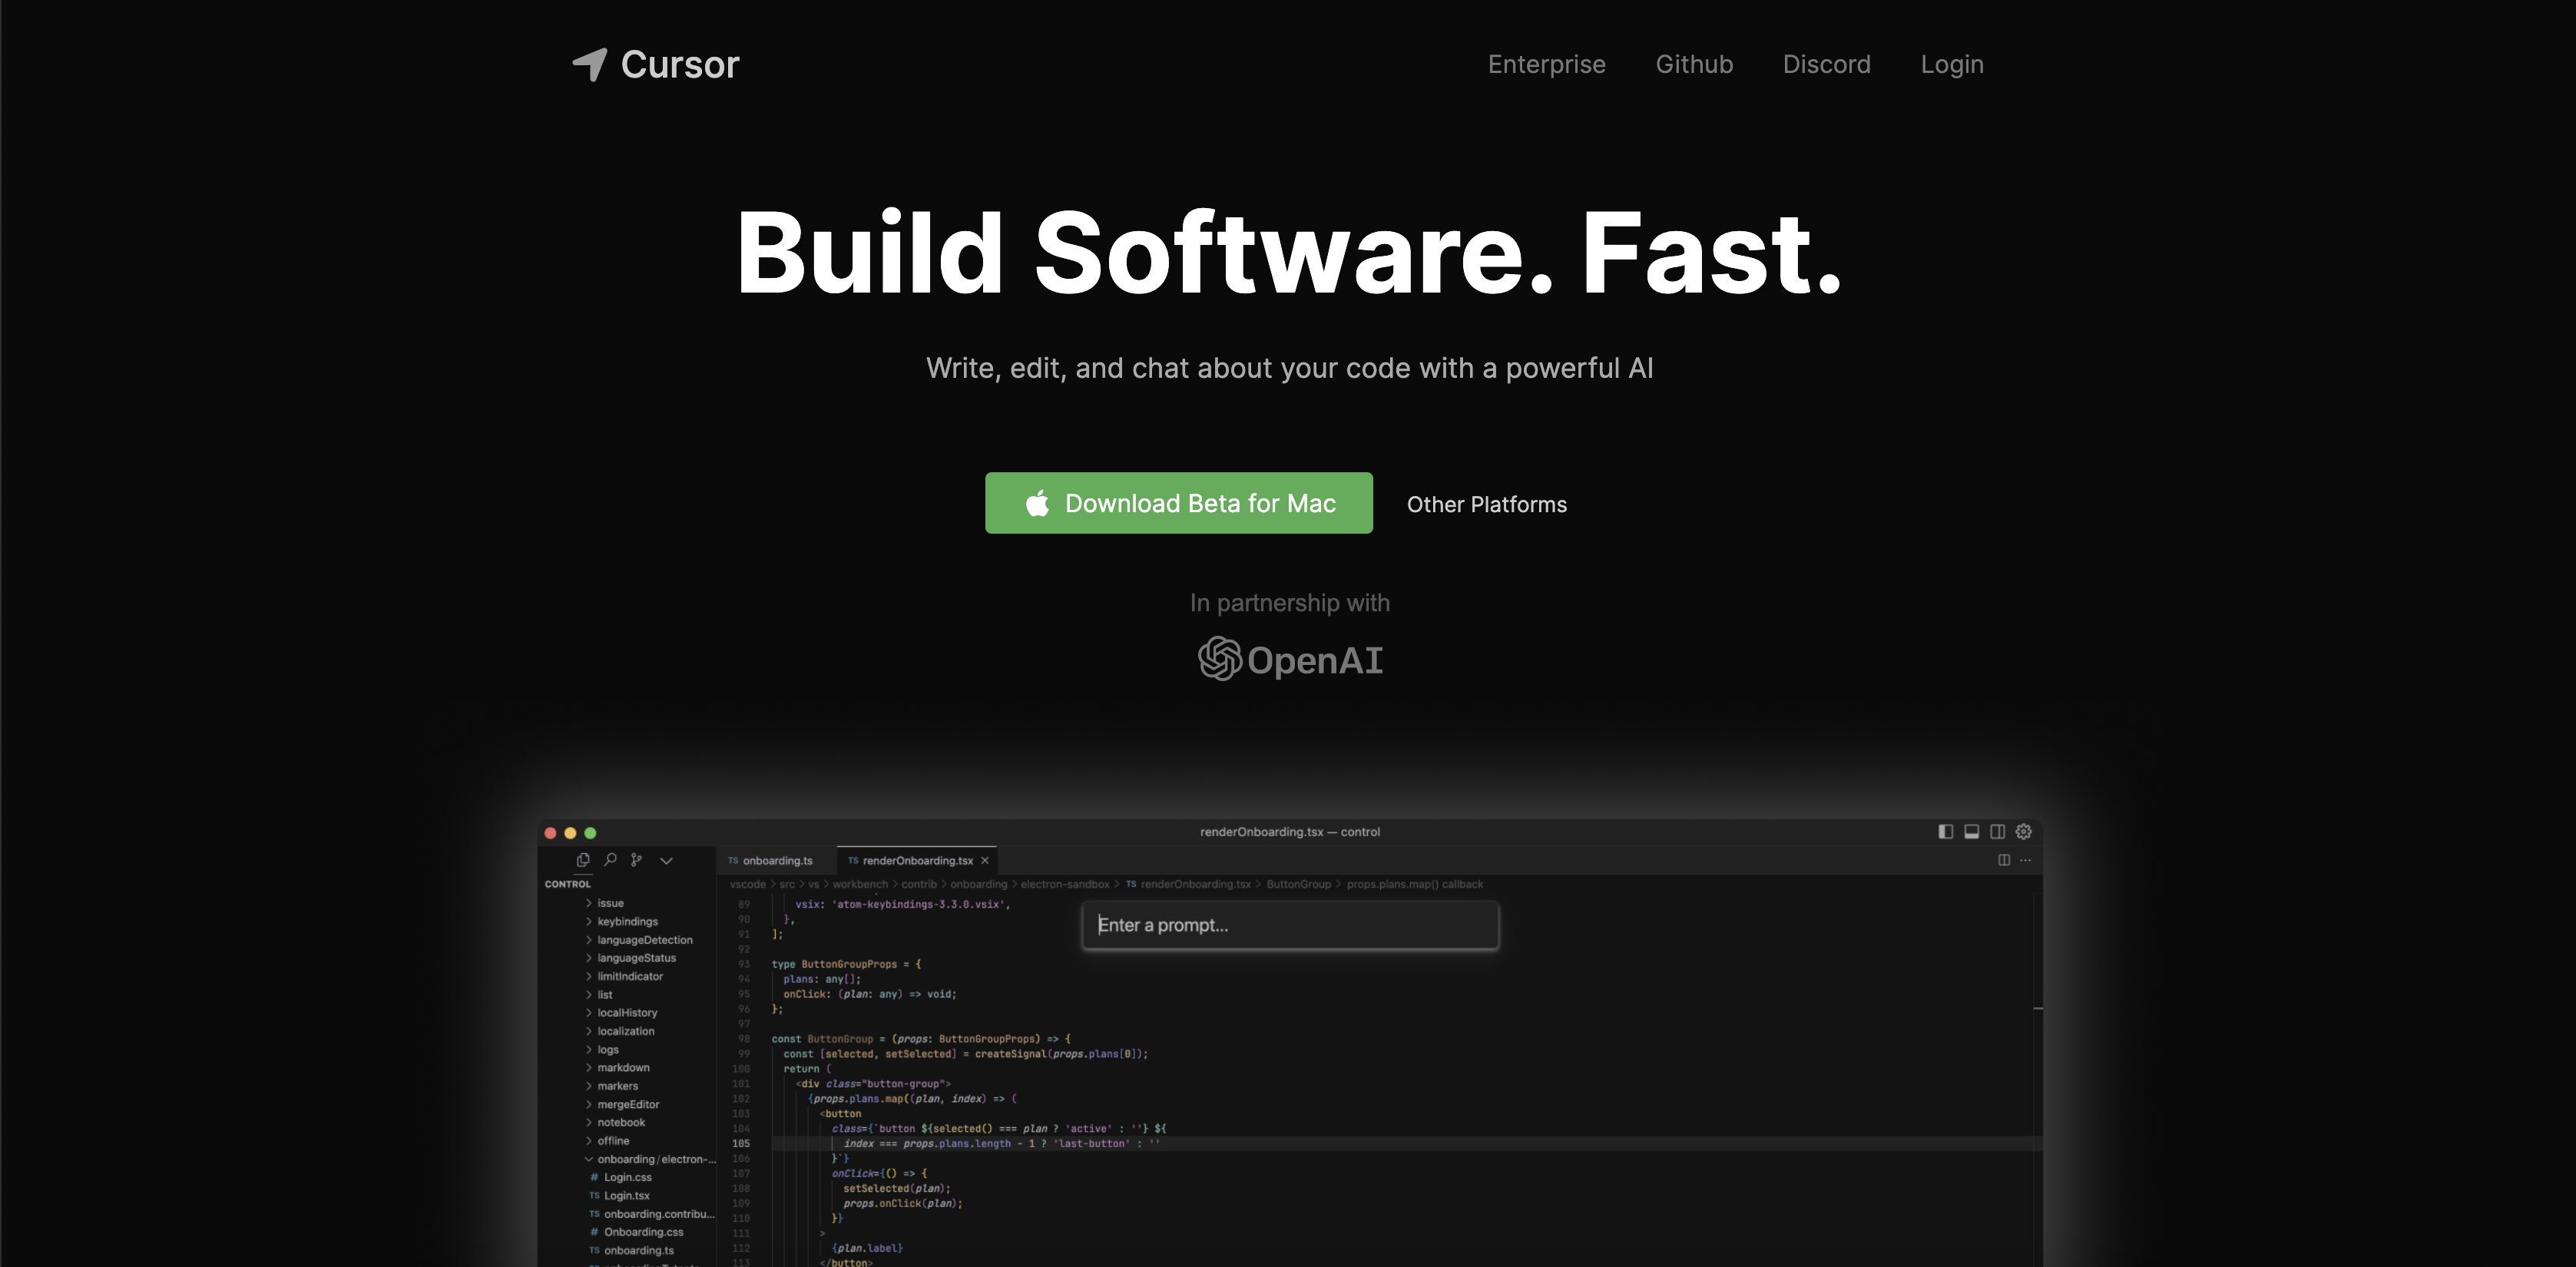Click the renderOnboarding.tsx tab
The image size is (2576, 1267).
click(915, 859)
